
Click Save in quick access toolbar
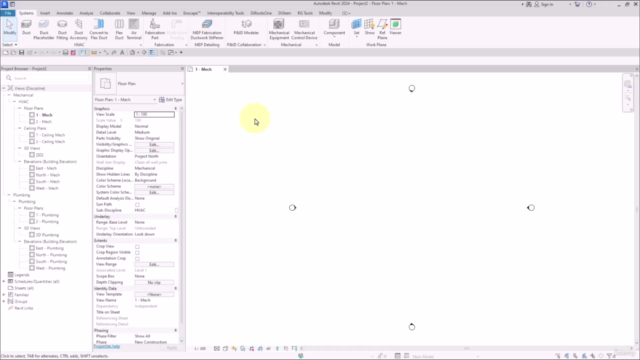click(x=21, y=53)
